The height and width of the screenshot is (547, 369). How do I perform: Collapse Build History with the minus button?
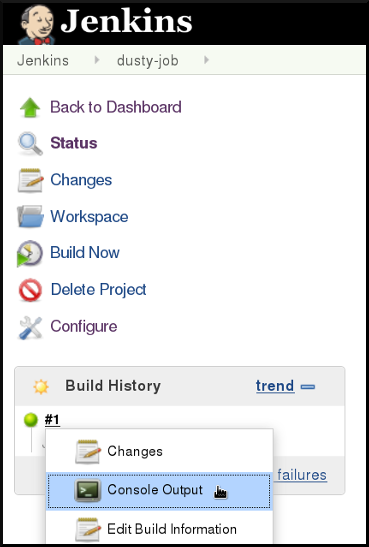[x=308, y=387]
